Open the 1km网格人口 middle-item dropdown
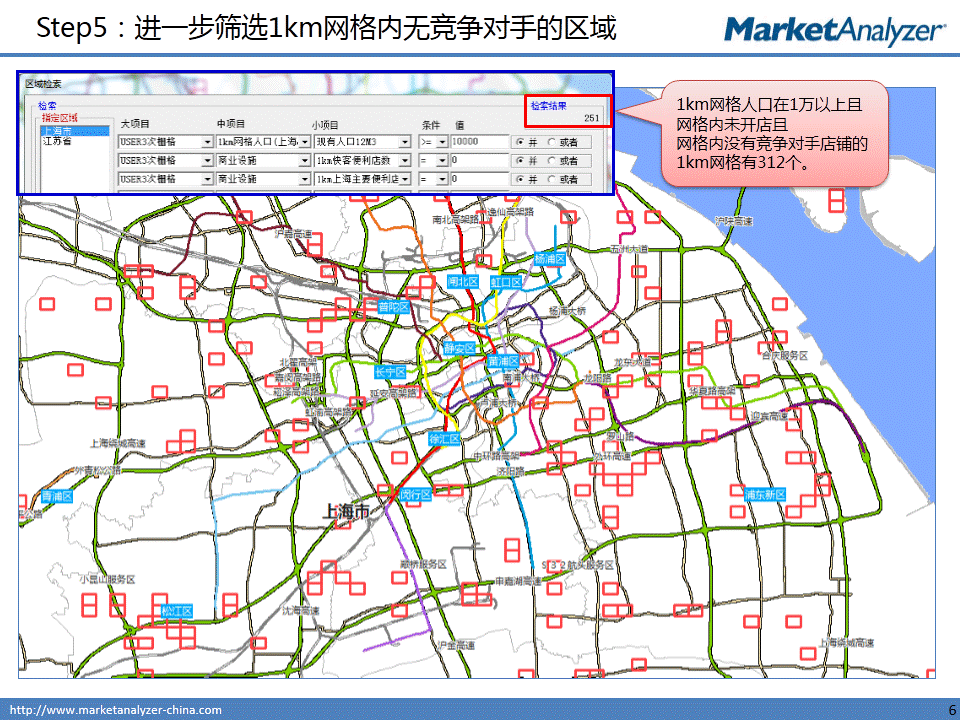 [305, 142]
